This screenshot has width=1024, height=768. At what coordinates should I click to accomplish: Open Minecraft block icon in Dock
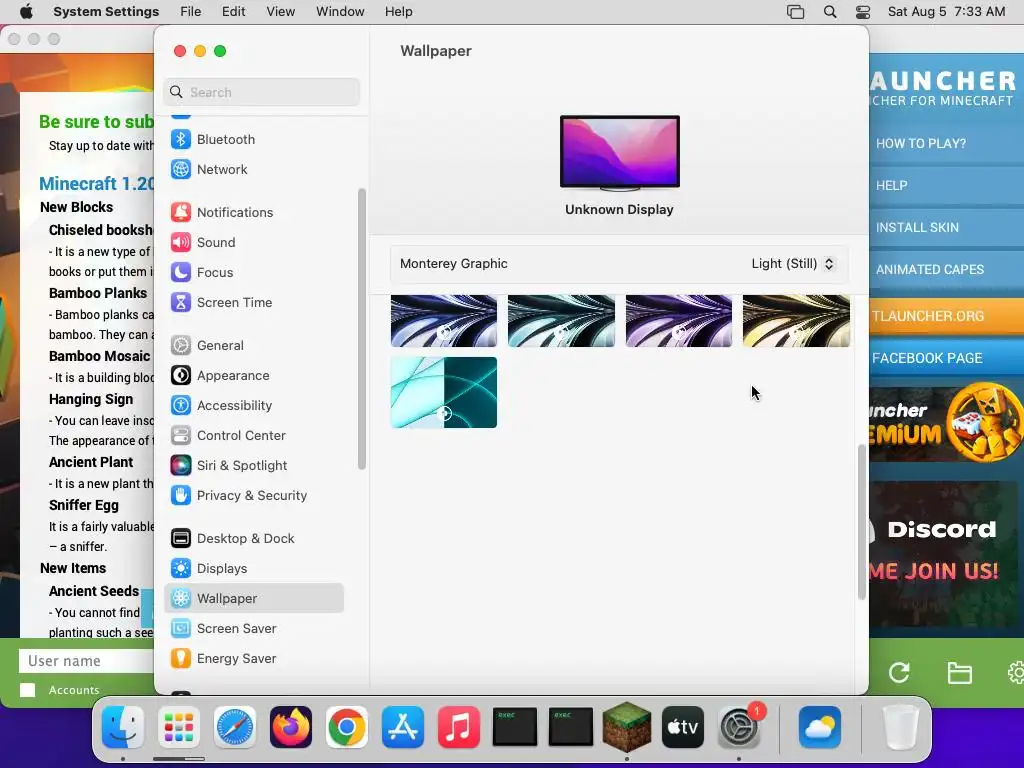click(626, 727)
